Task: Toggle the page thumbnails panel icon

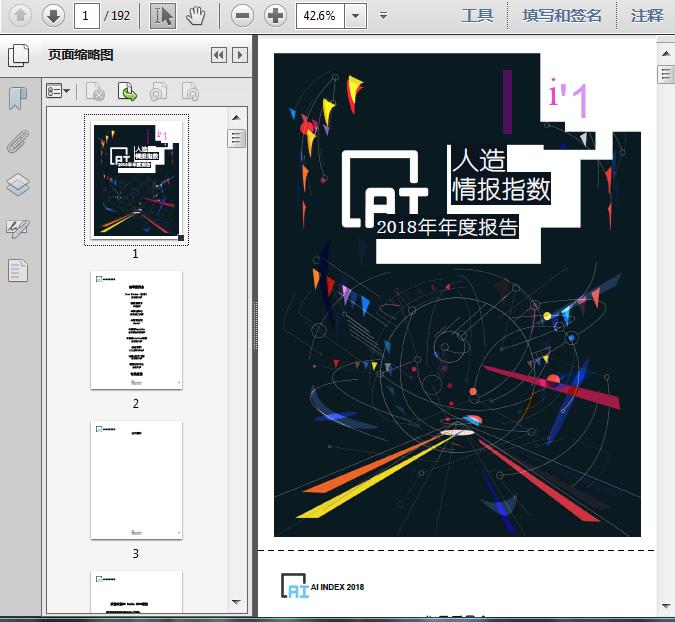Action: [x=18, y=55]
